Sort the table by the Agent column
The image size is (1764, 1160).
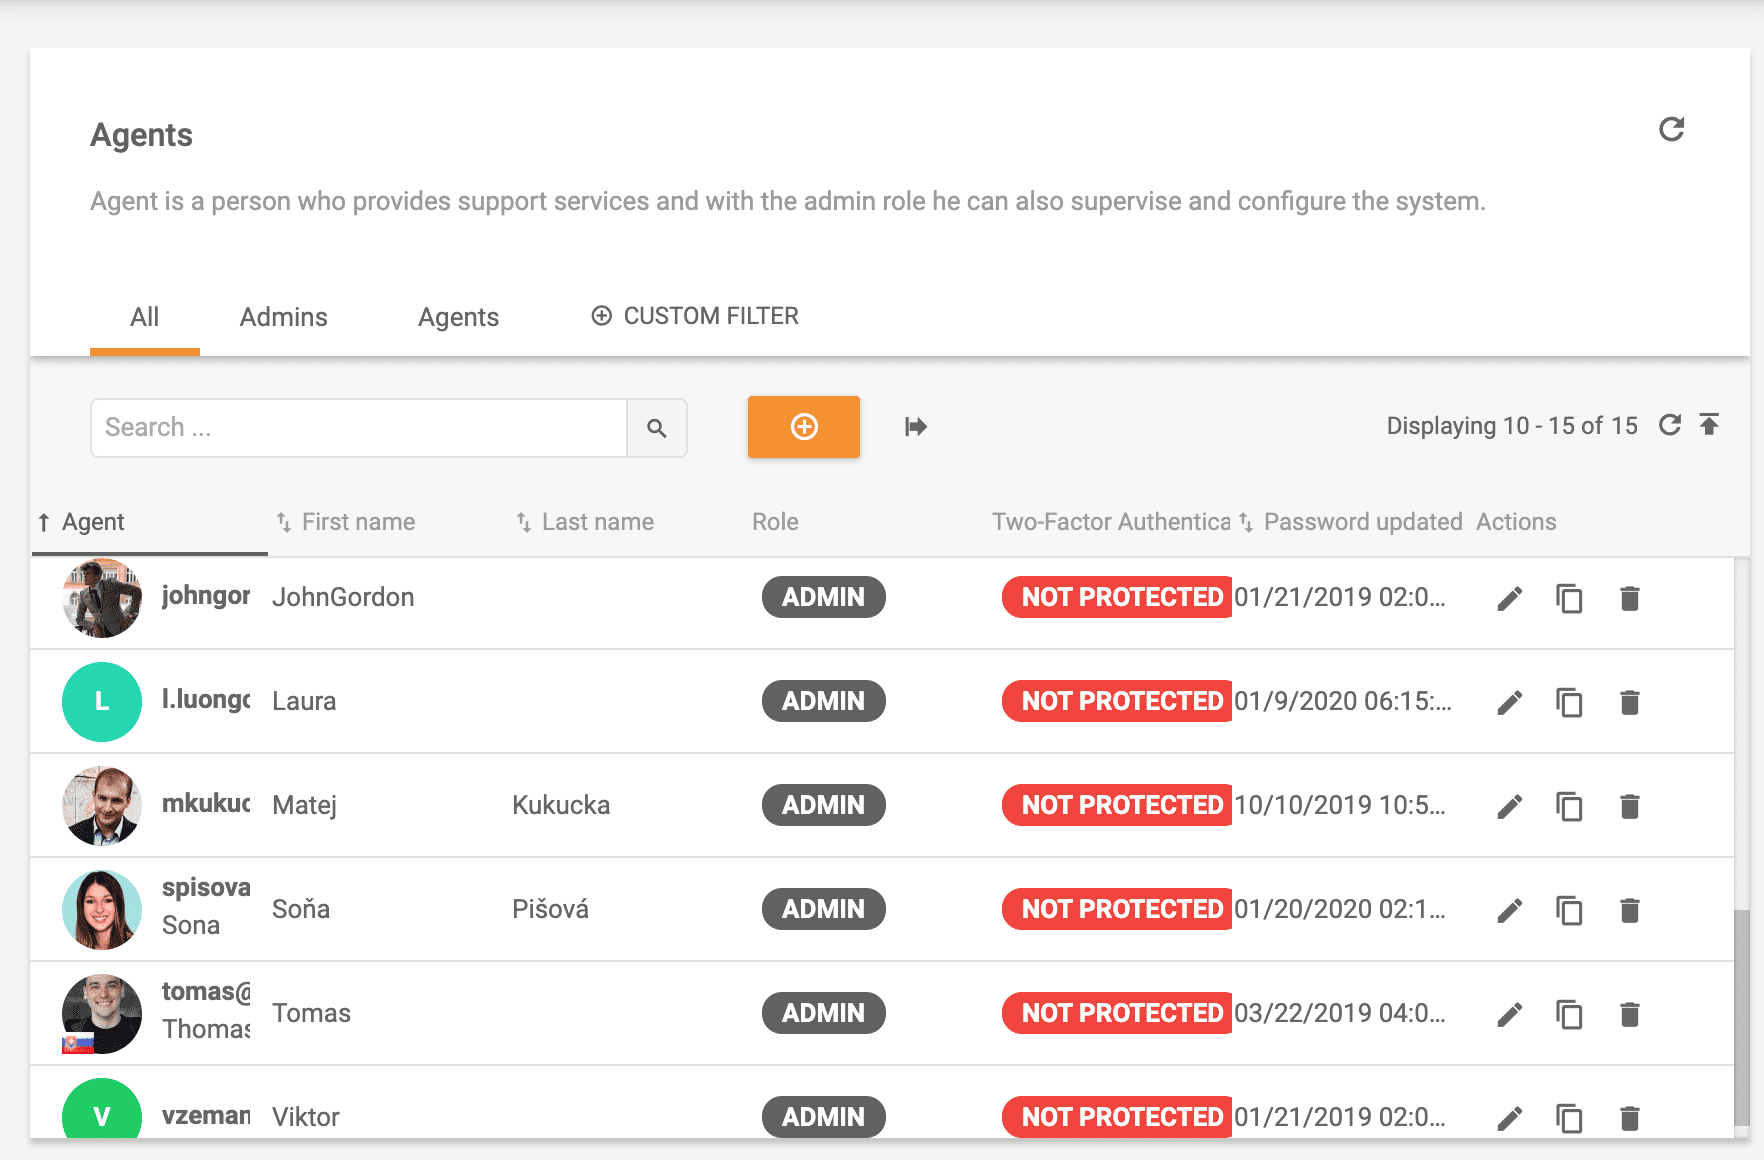[x=92, y=522]
